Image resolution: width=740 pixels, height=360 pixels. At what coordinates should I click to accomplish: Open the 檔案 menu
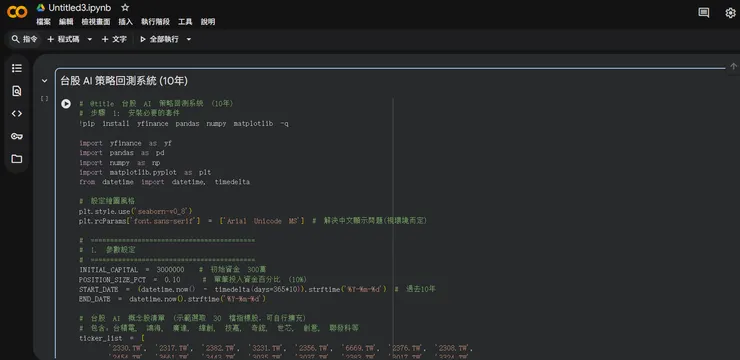pyautogui.click(x=43, y=22)
